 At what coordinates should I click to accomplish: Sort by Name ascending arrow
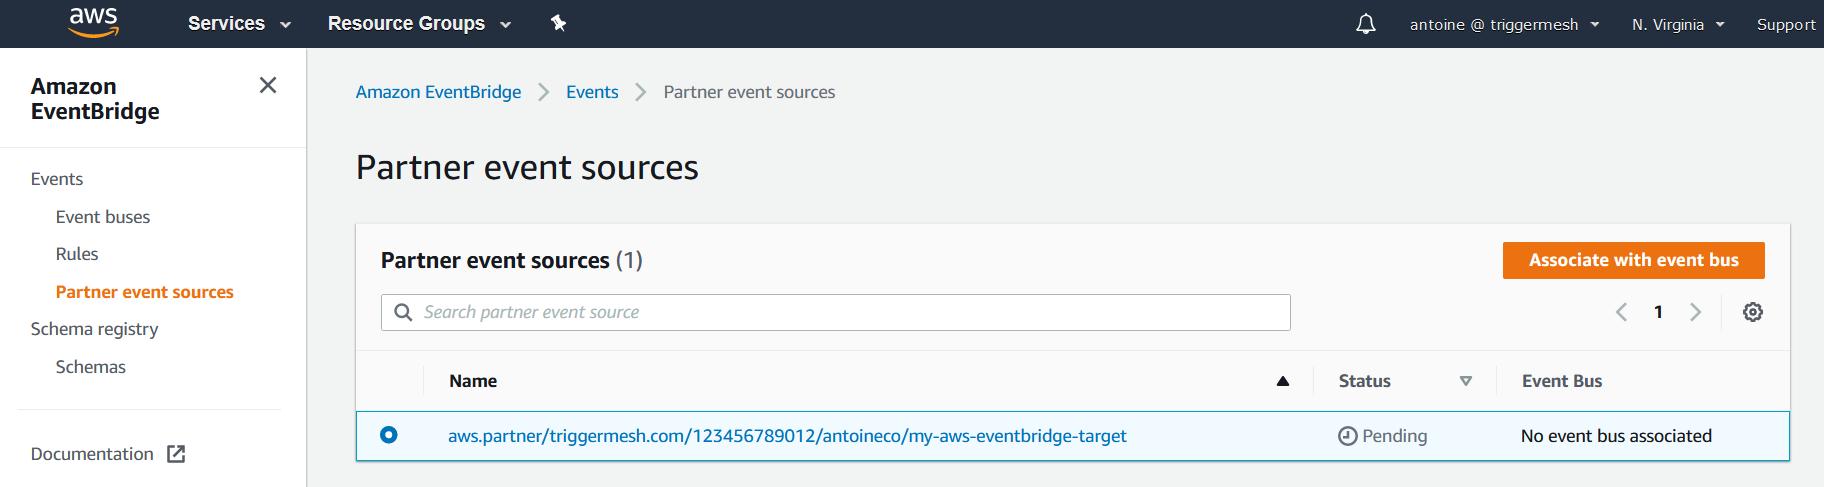pyautogui.click(x=1283, y=381)
